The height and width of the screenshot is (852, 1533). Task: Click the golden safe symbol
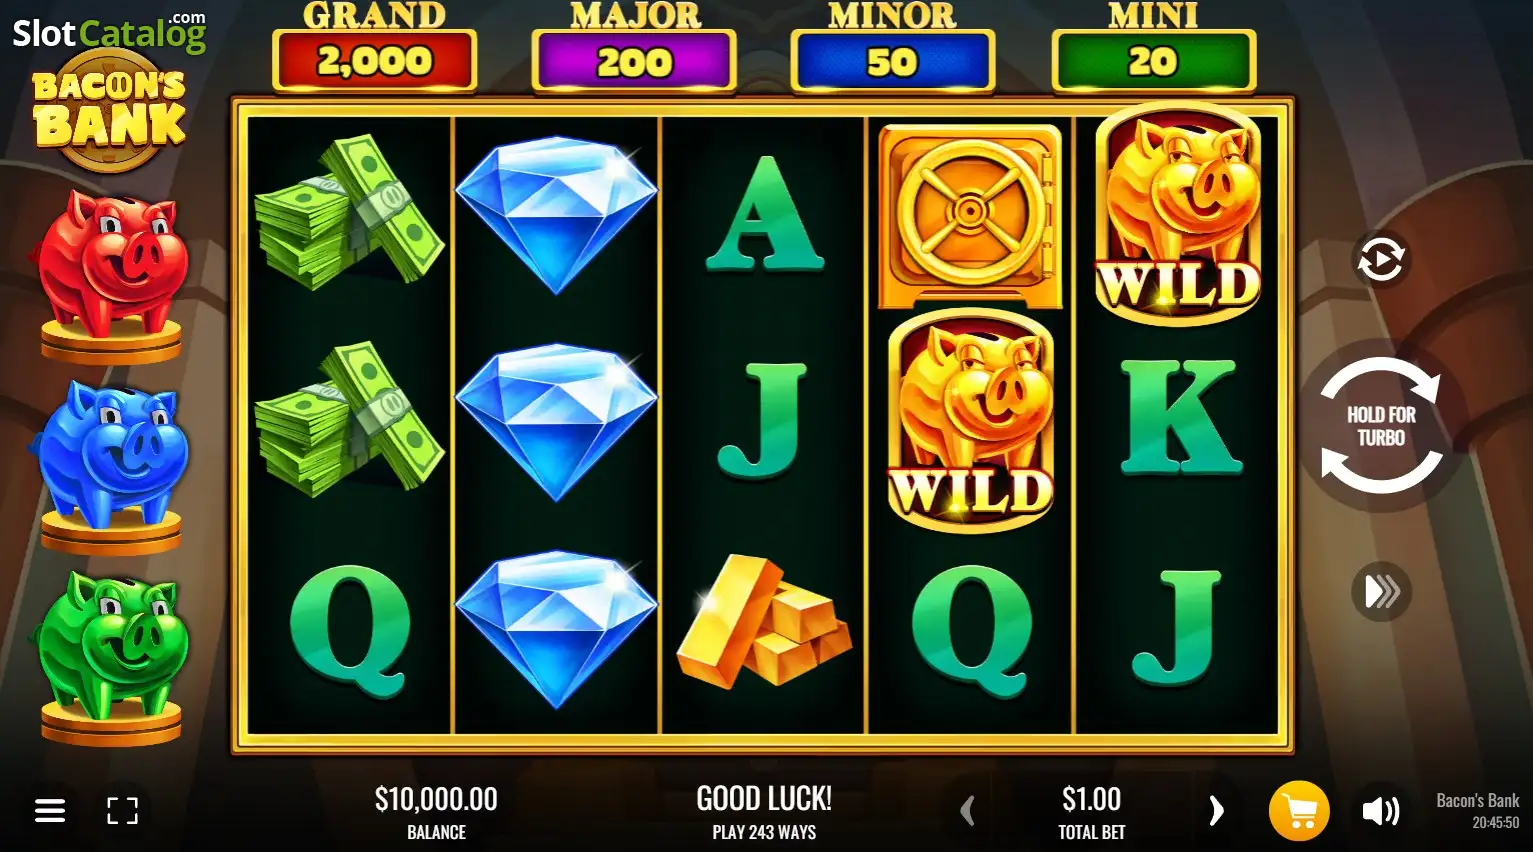[x=969, y=216]
